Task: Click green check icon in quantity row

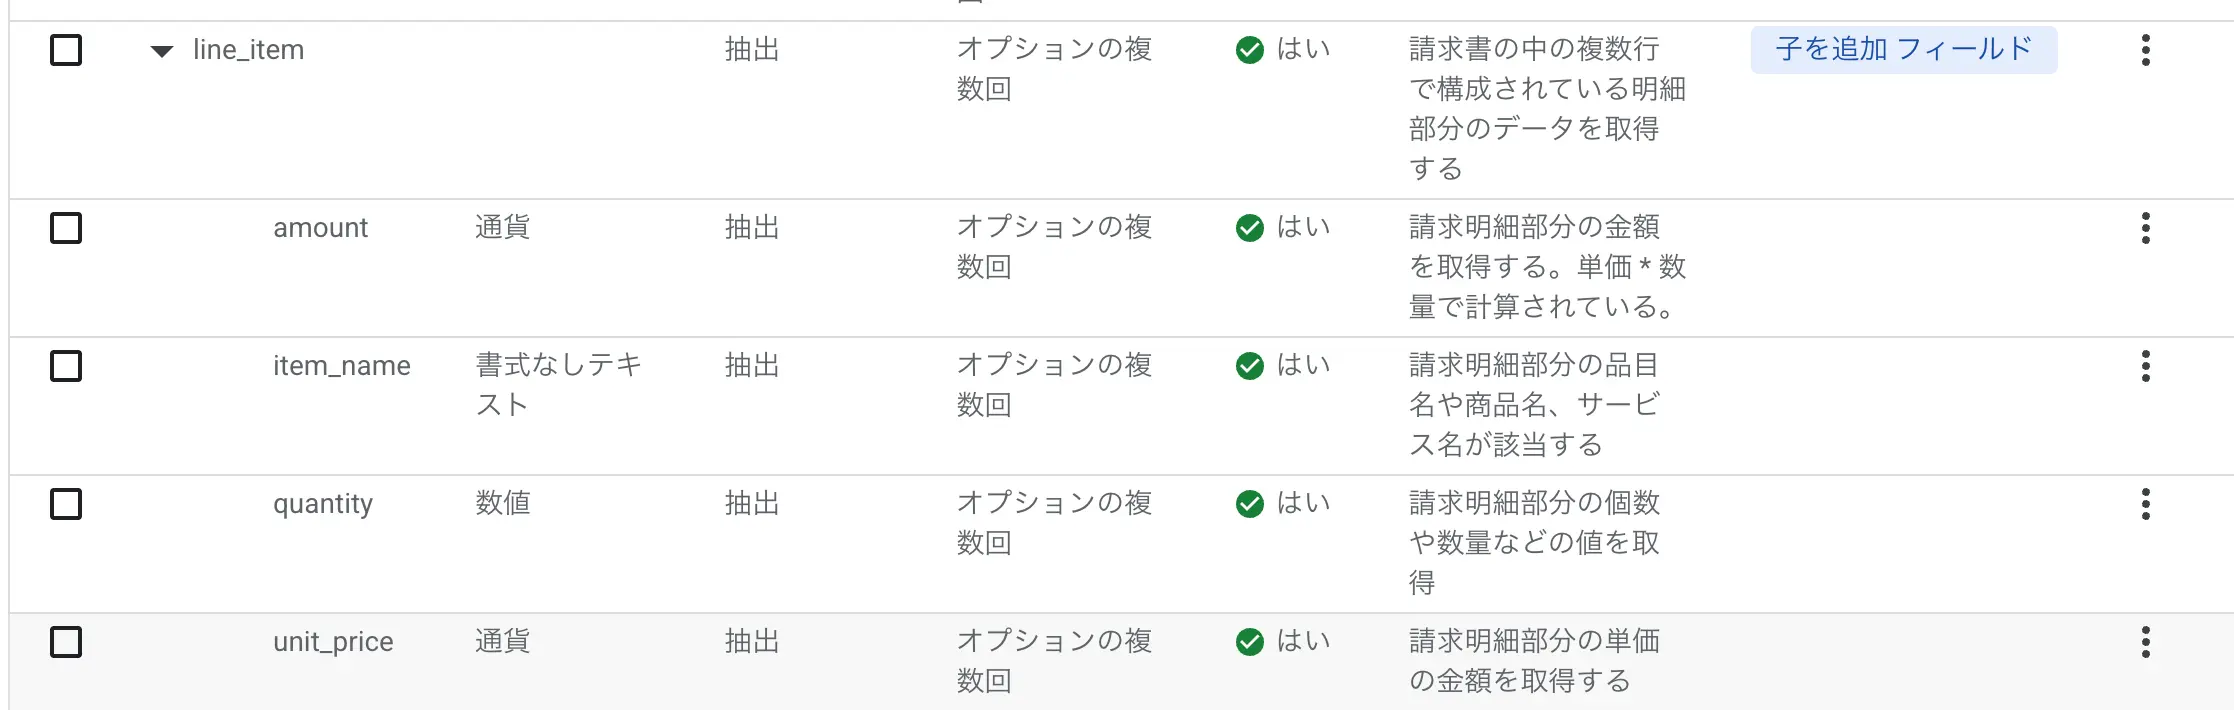Action: (x=1249, y=504)
